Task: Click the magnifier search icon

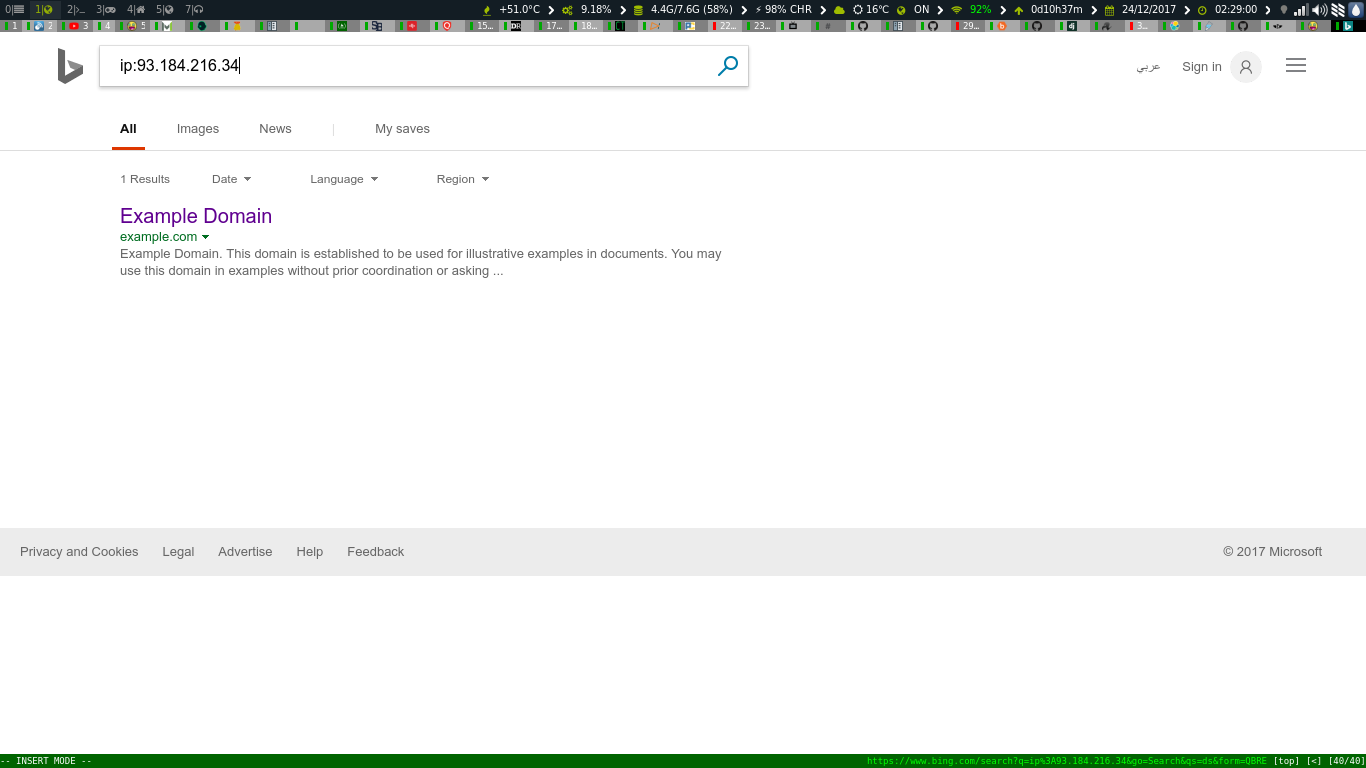Action: [728, 66]
